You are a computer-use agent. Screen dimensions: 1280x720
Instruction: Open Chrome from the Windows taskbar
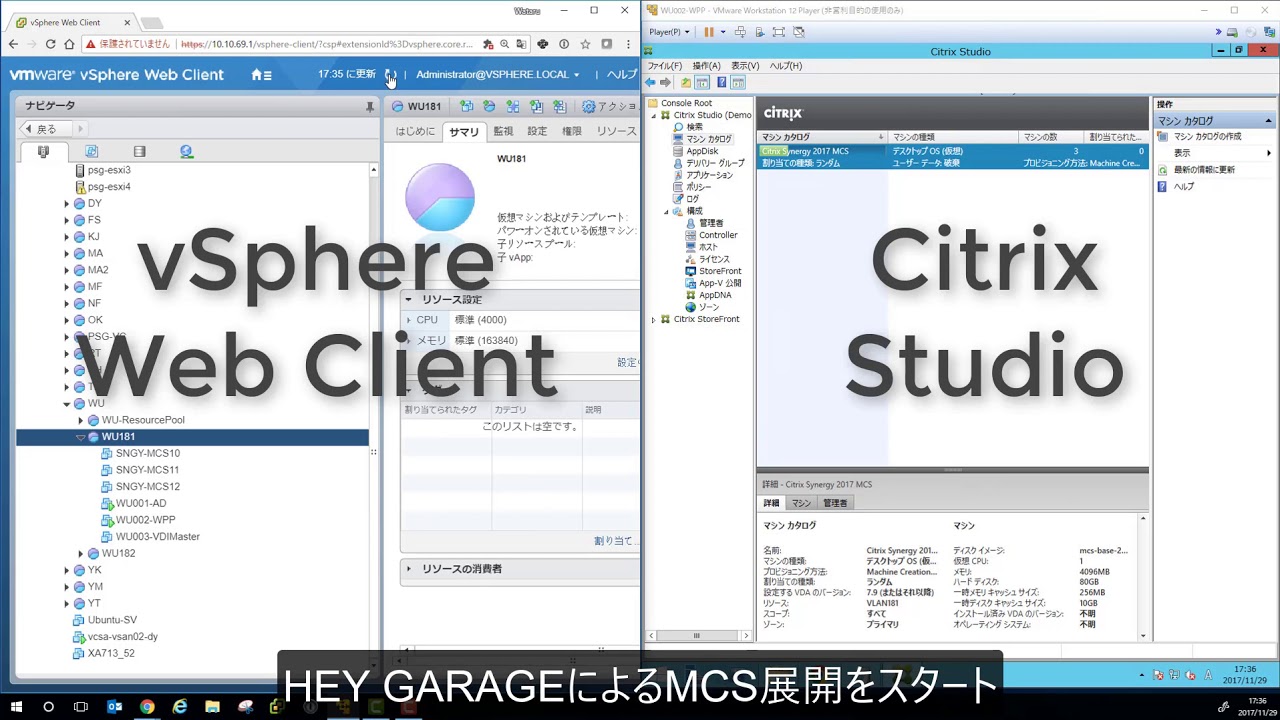147,707
